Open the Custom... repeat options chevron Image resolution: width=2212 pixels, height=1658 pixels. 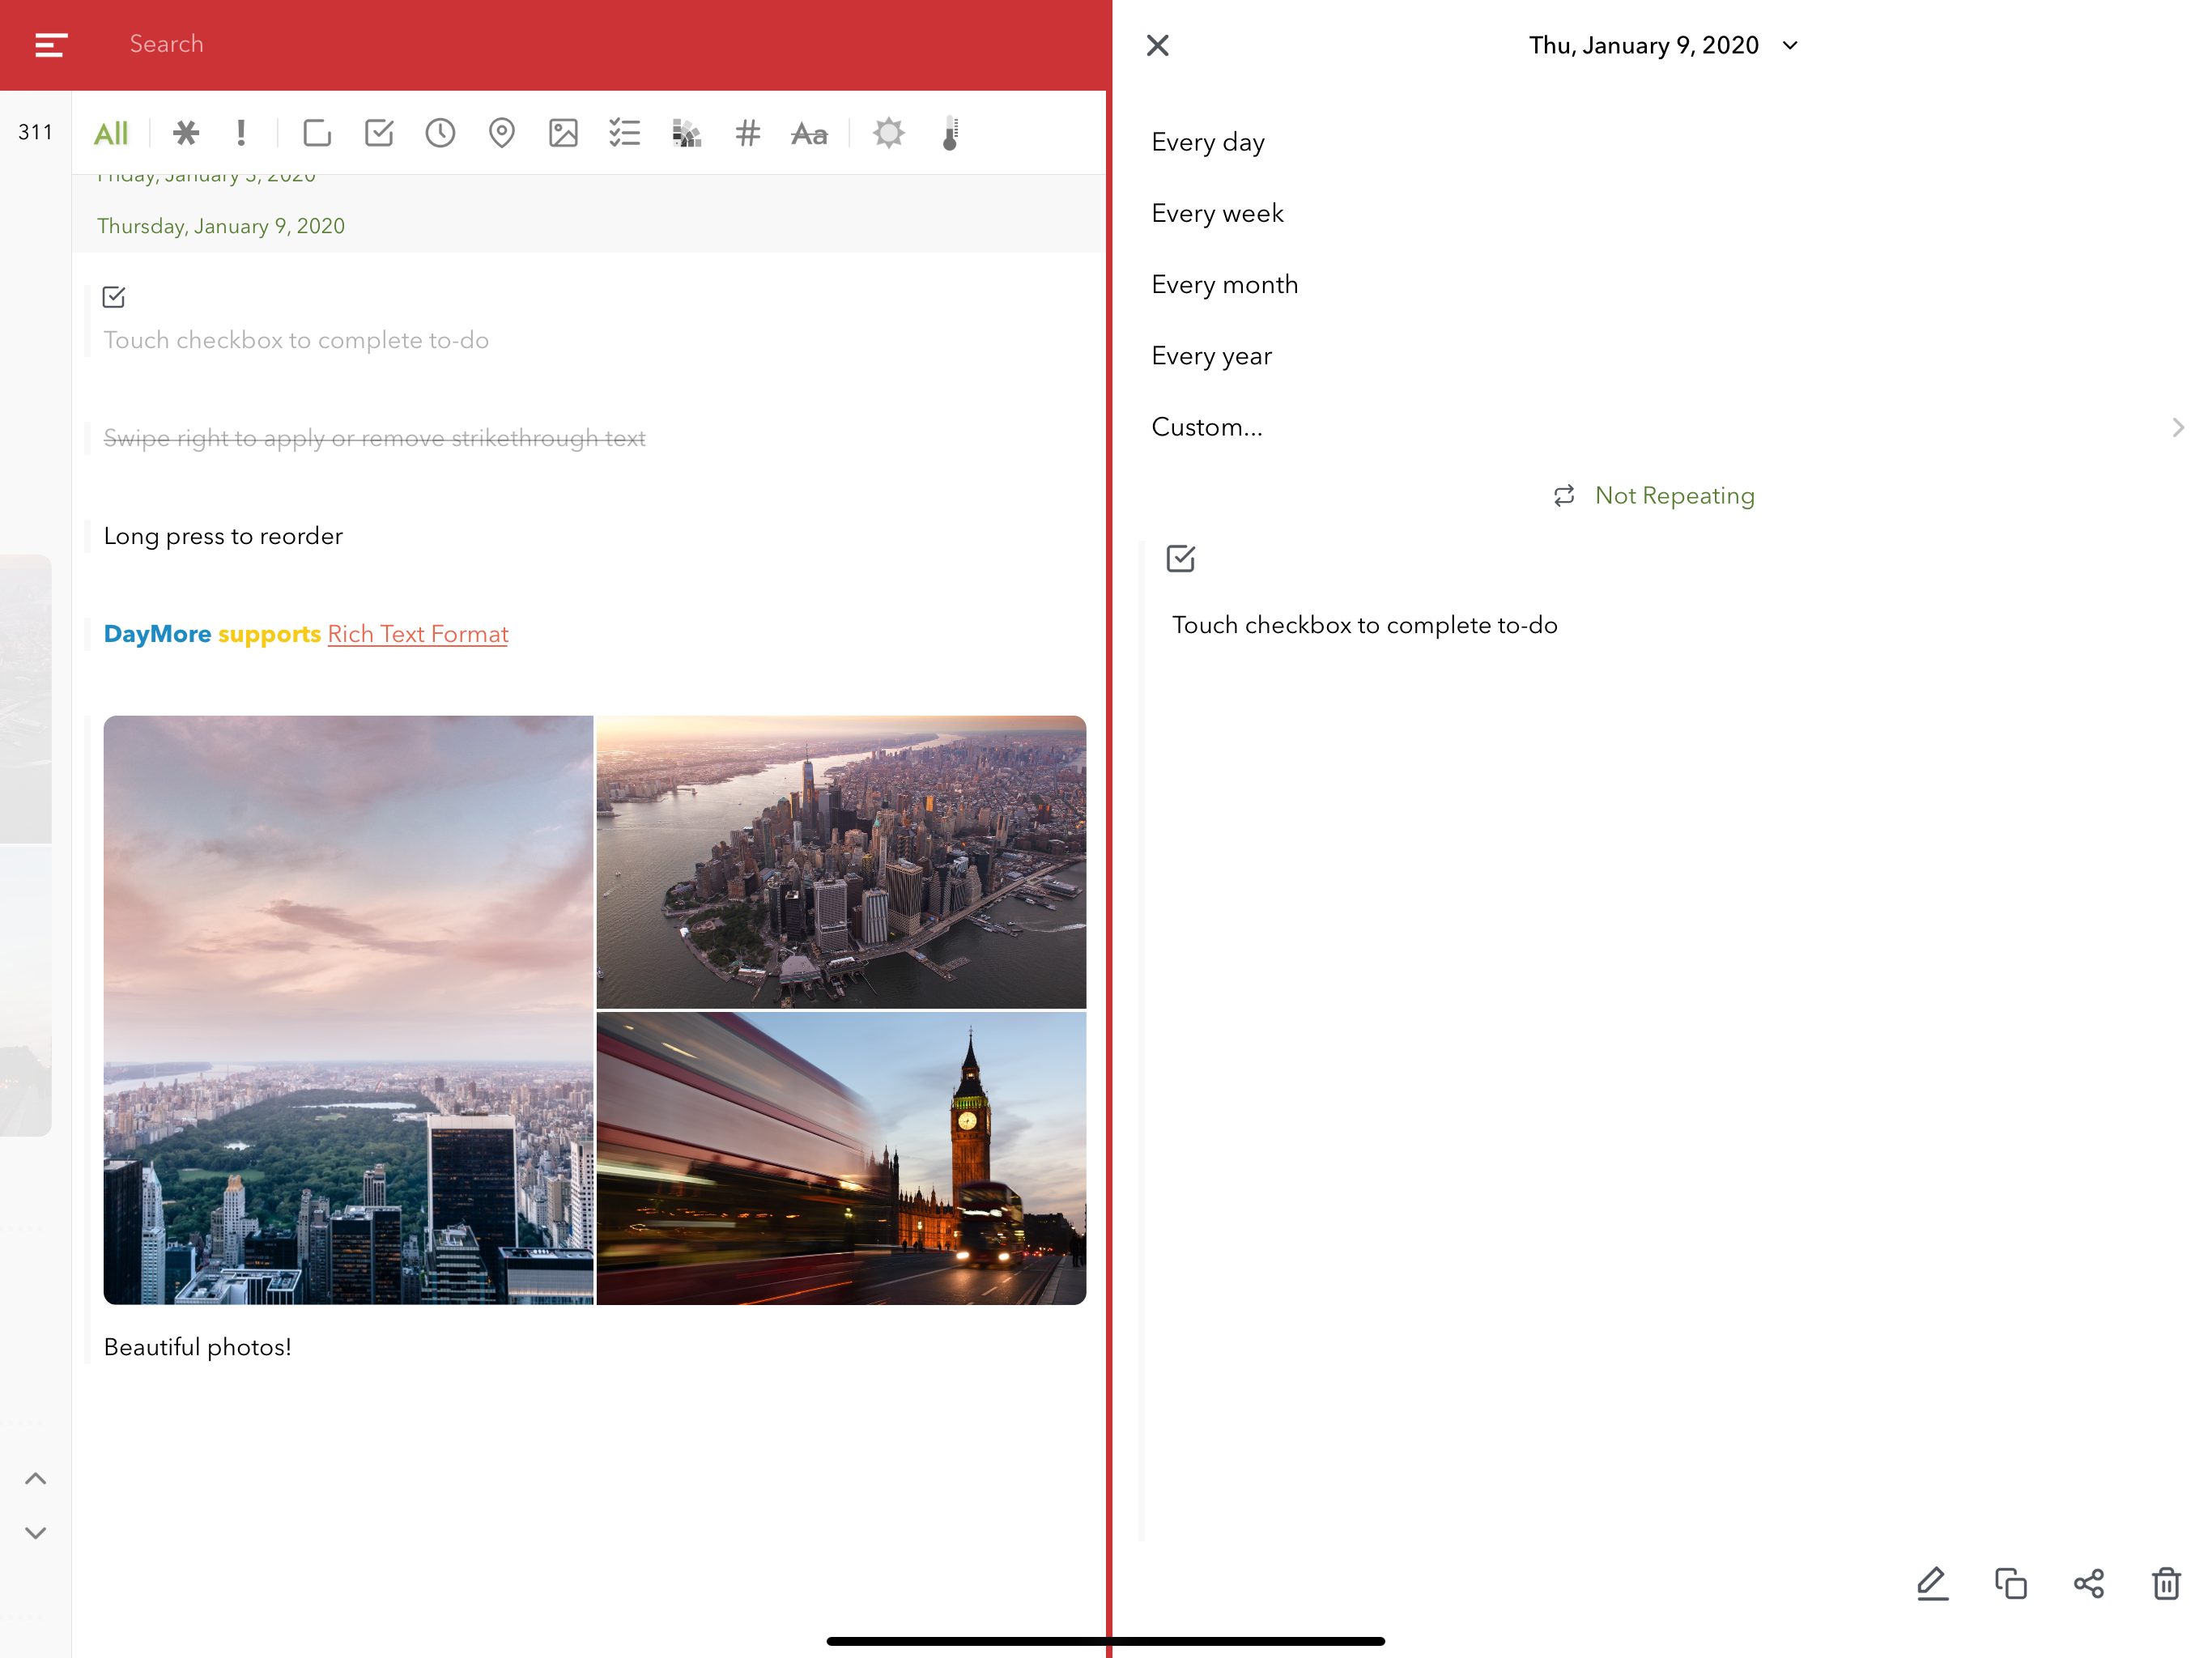coord(2177,428)
